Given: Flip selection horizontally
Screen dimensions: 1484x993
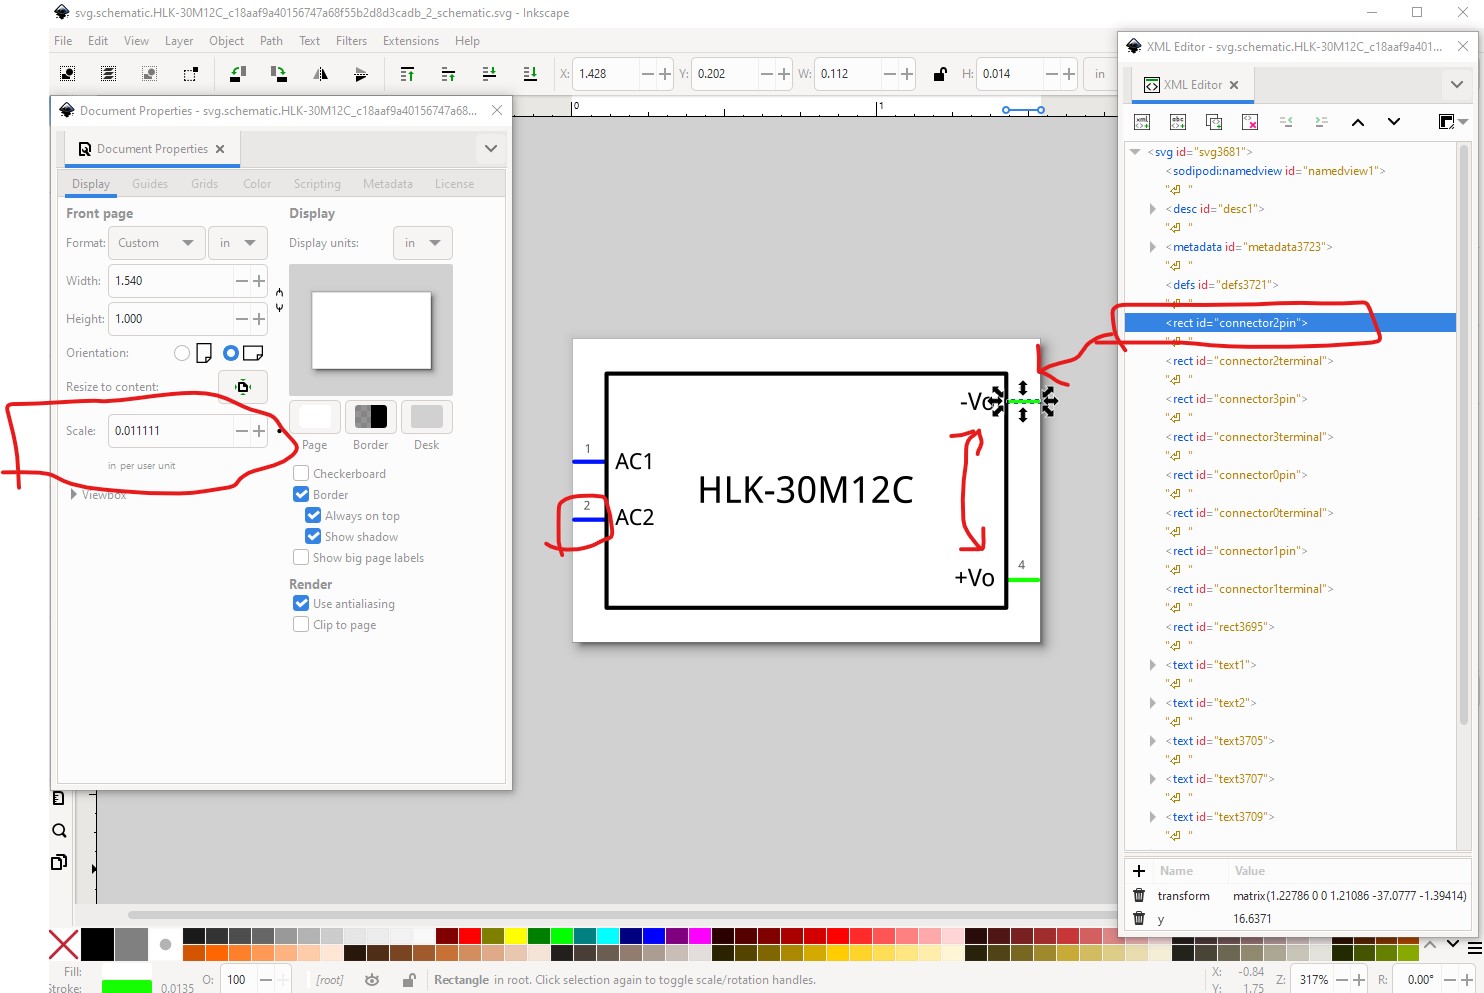Looking at the screenshot, I should [x=320, y=74].
